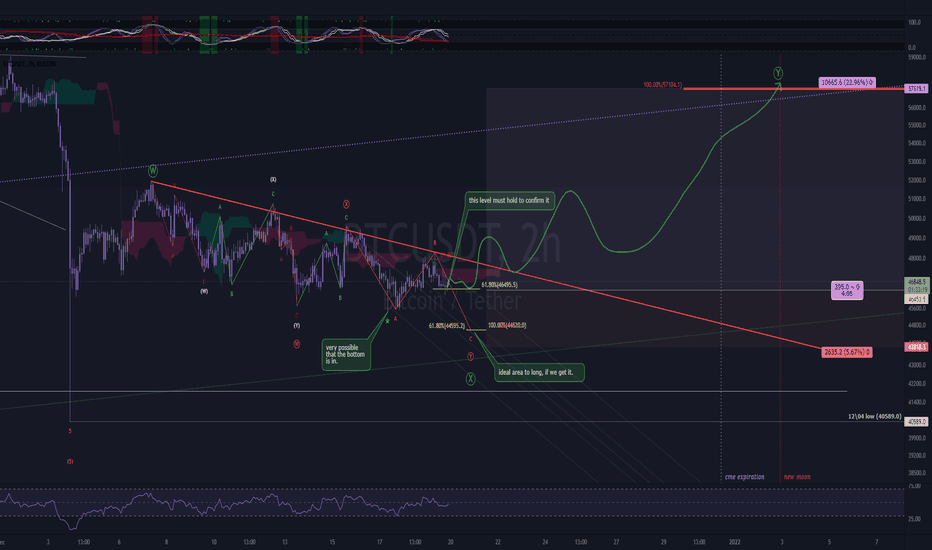Select the red circled X wave label
932x550 pixels.
346,205
